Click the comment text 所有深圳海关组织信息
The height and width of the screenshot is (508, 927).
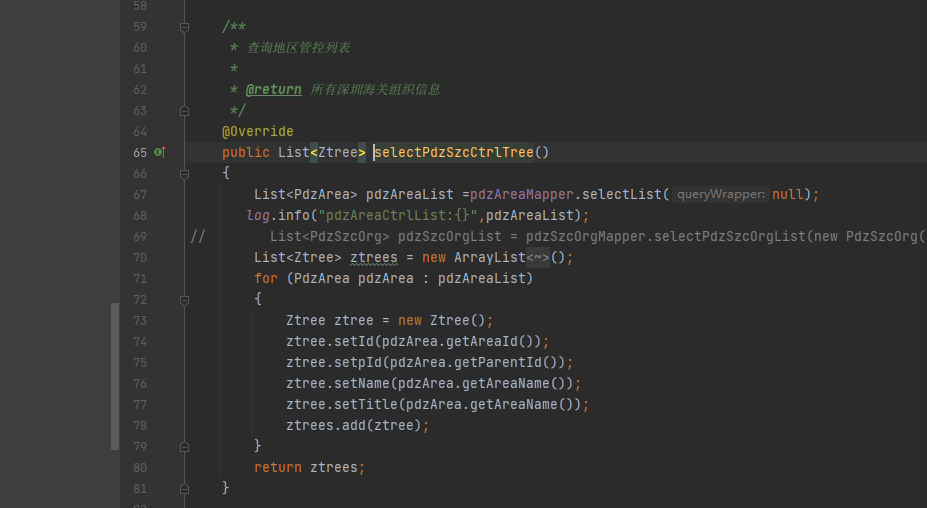[x=375, y=90]
